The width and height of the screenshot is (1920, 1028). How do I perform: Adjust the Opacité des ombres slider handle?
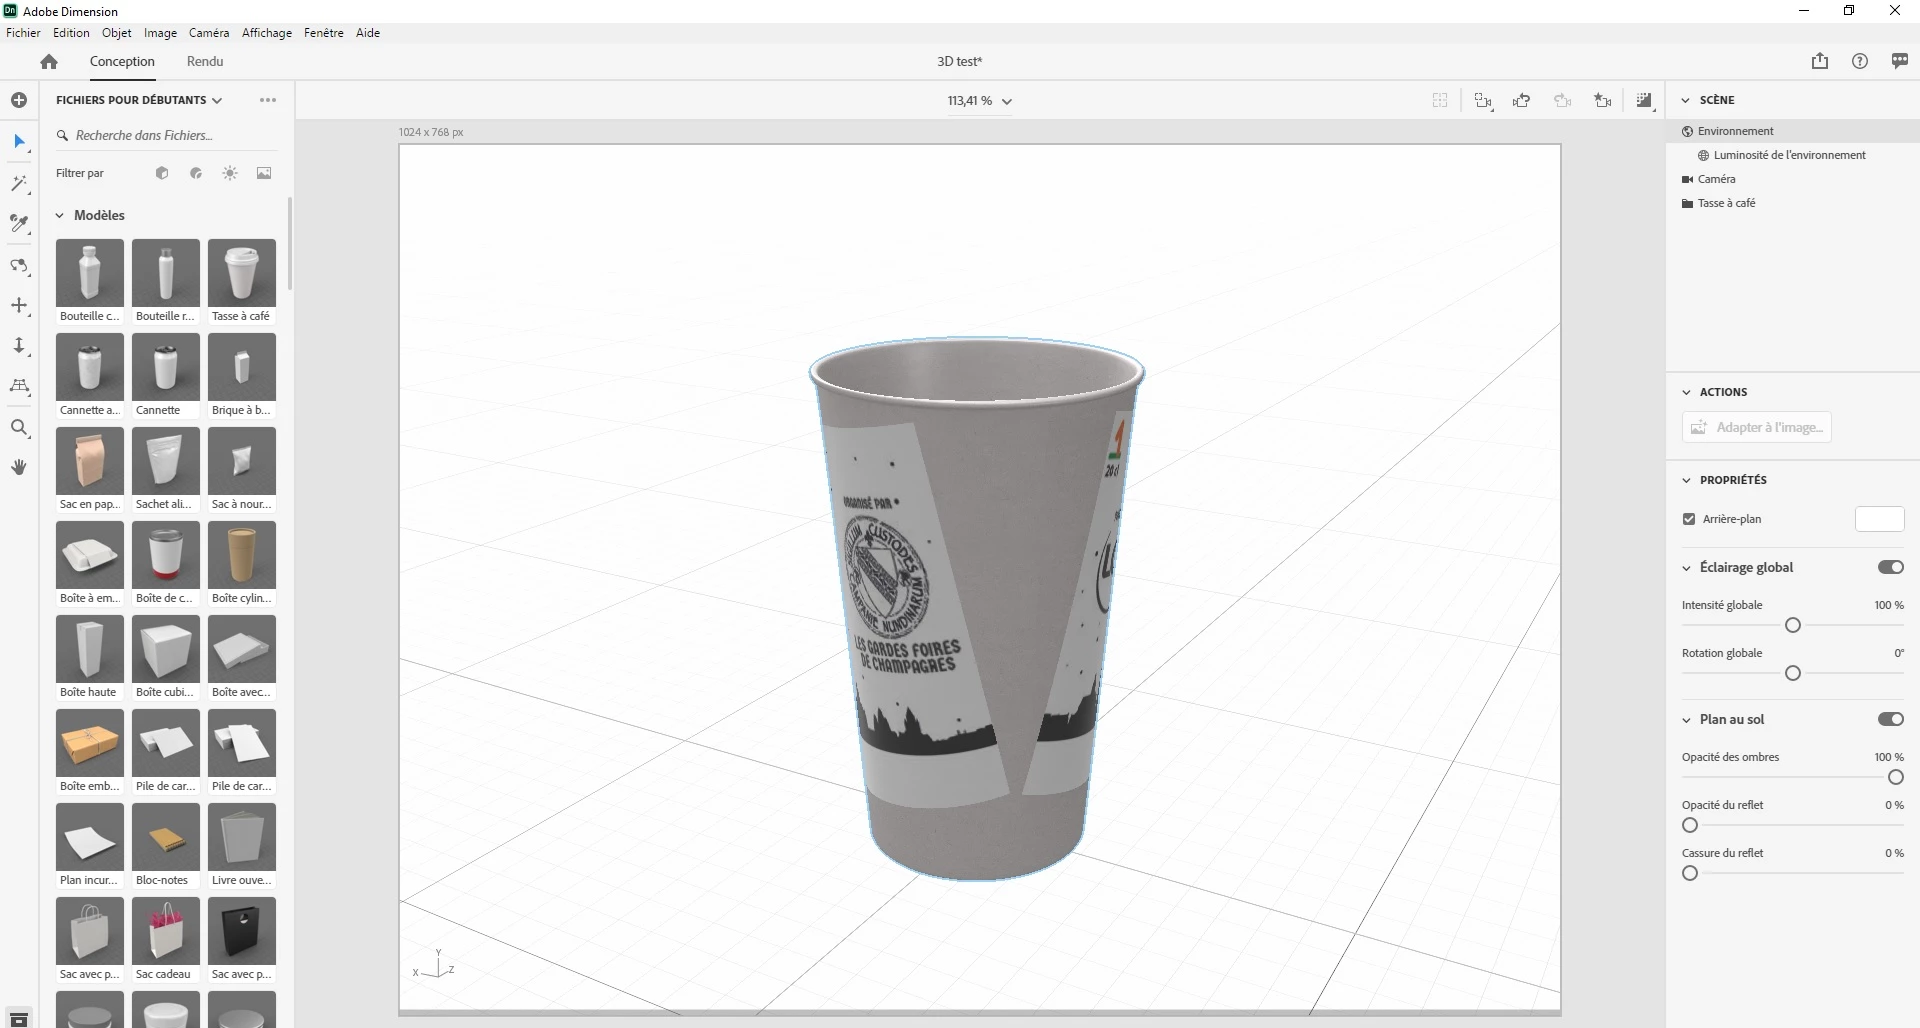(x=1896, y=777)
